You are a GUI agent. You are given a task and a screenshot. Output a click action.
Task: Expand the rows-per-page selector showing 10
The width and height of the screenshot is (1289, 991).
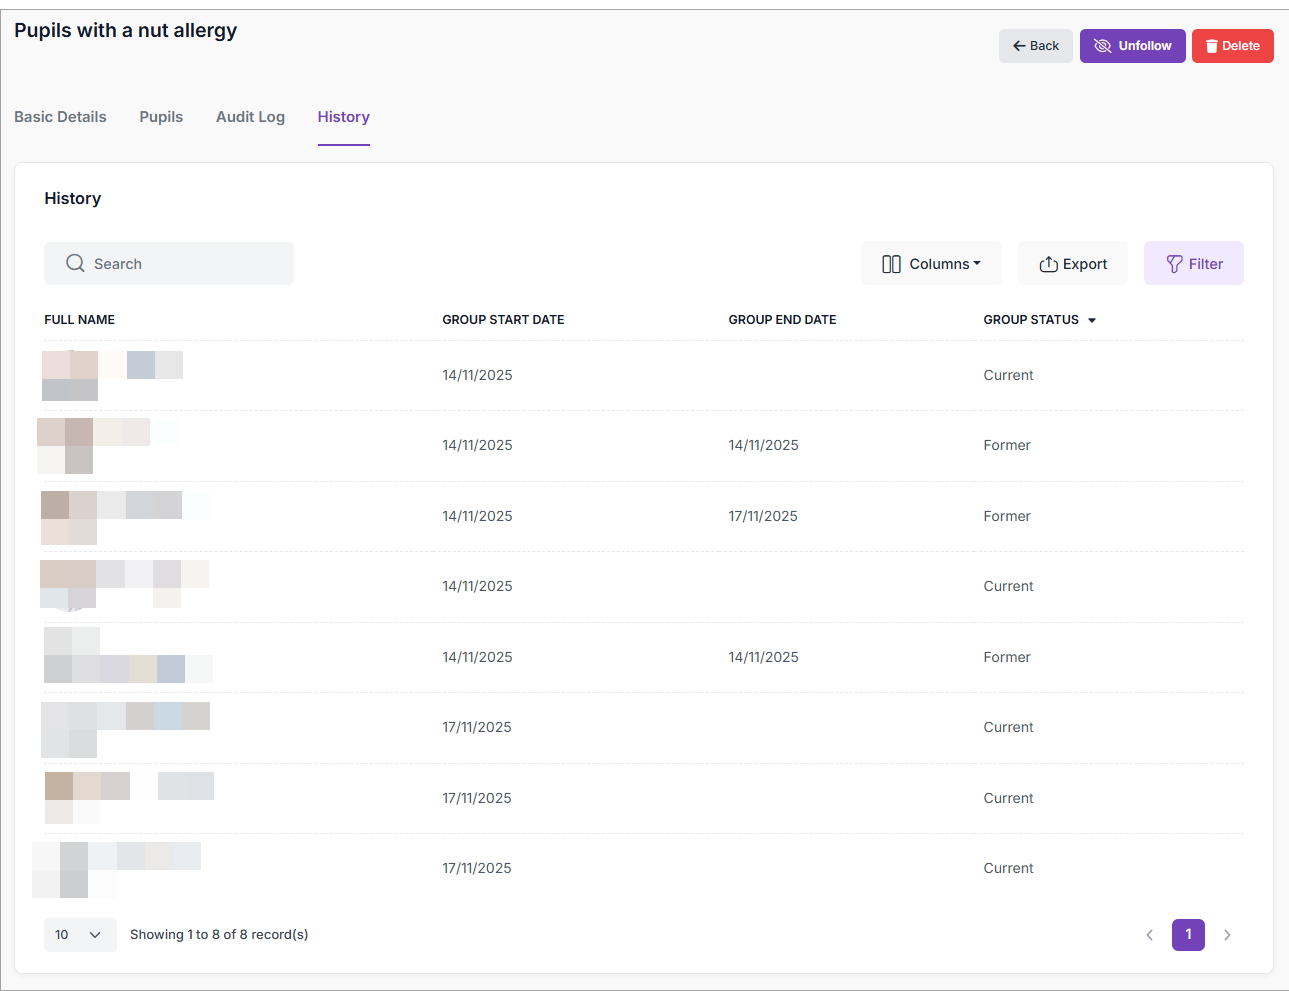(x=80, y=935)
